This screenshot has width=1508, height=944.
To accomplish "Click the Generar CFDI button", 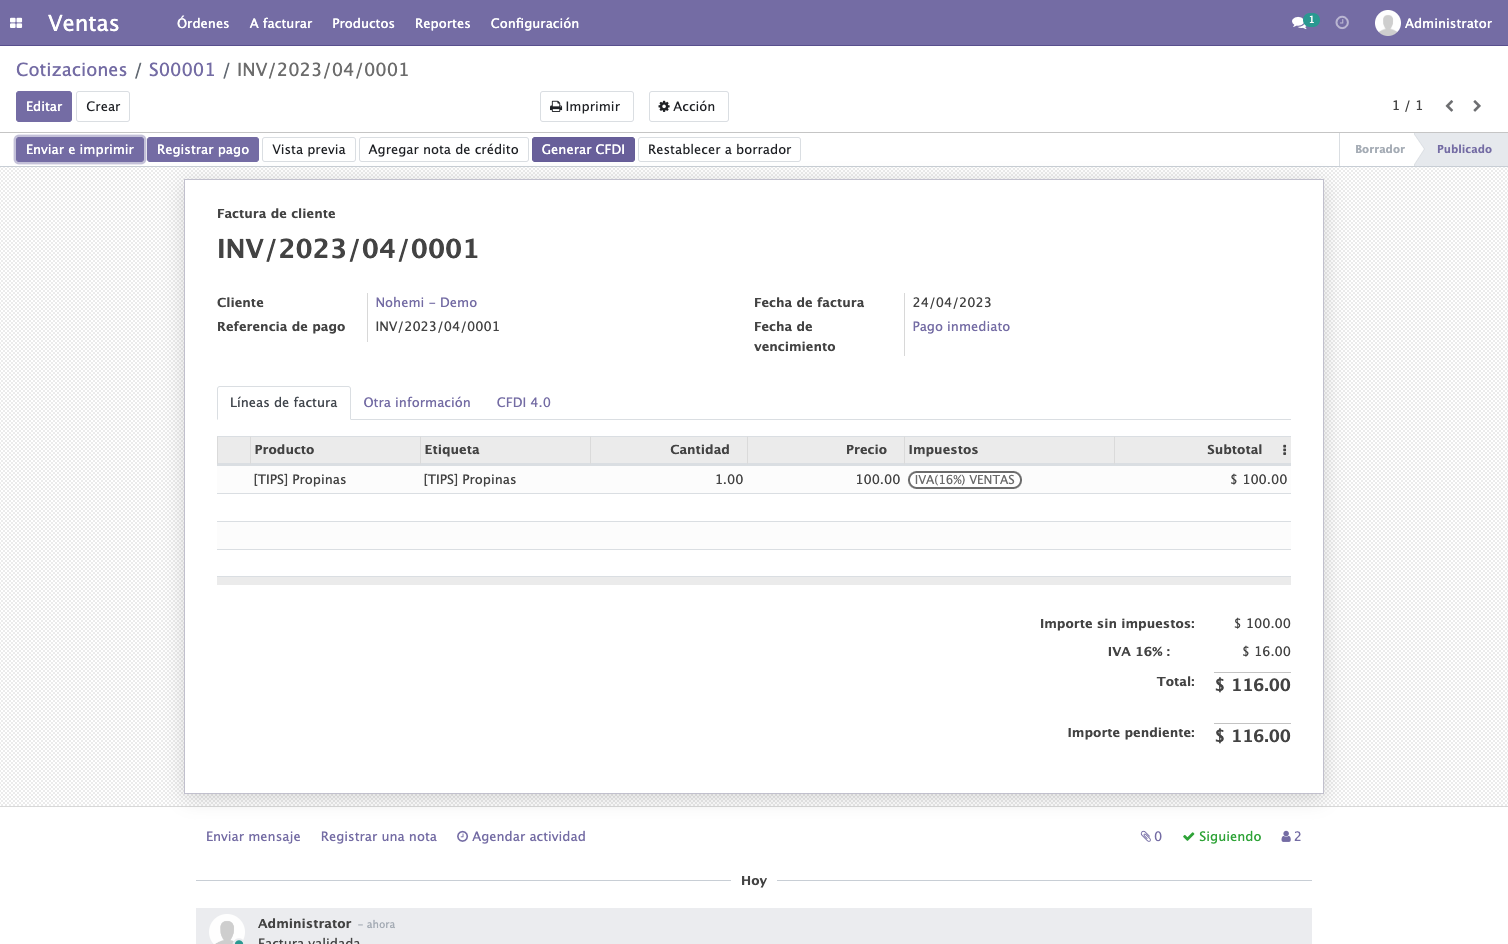I will 583,150.
